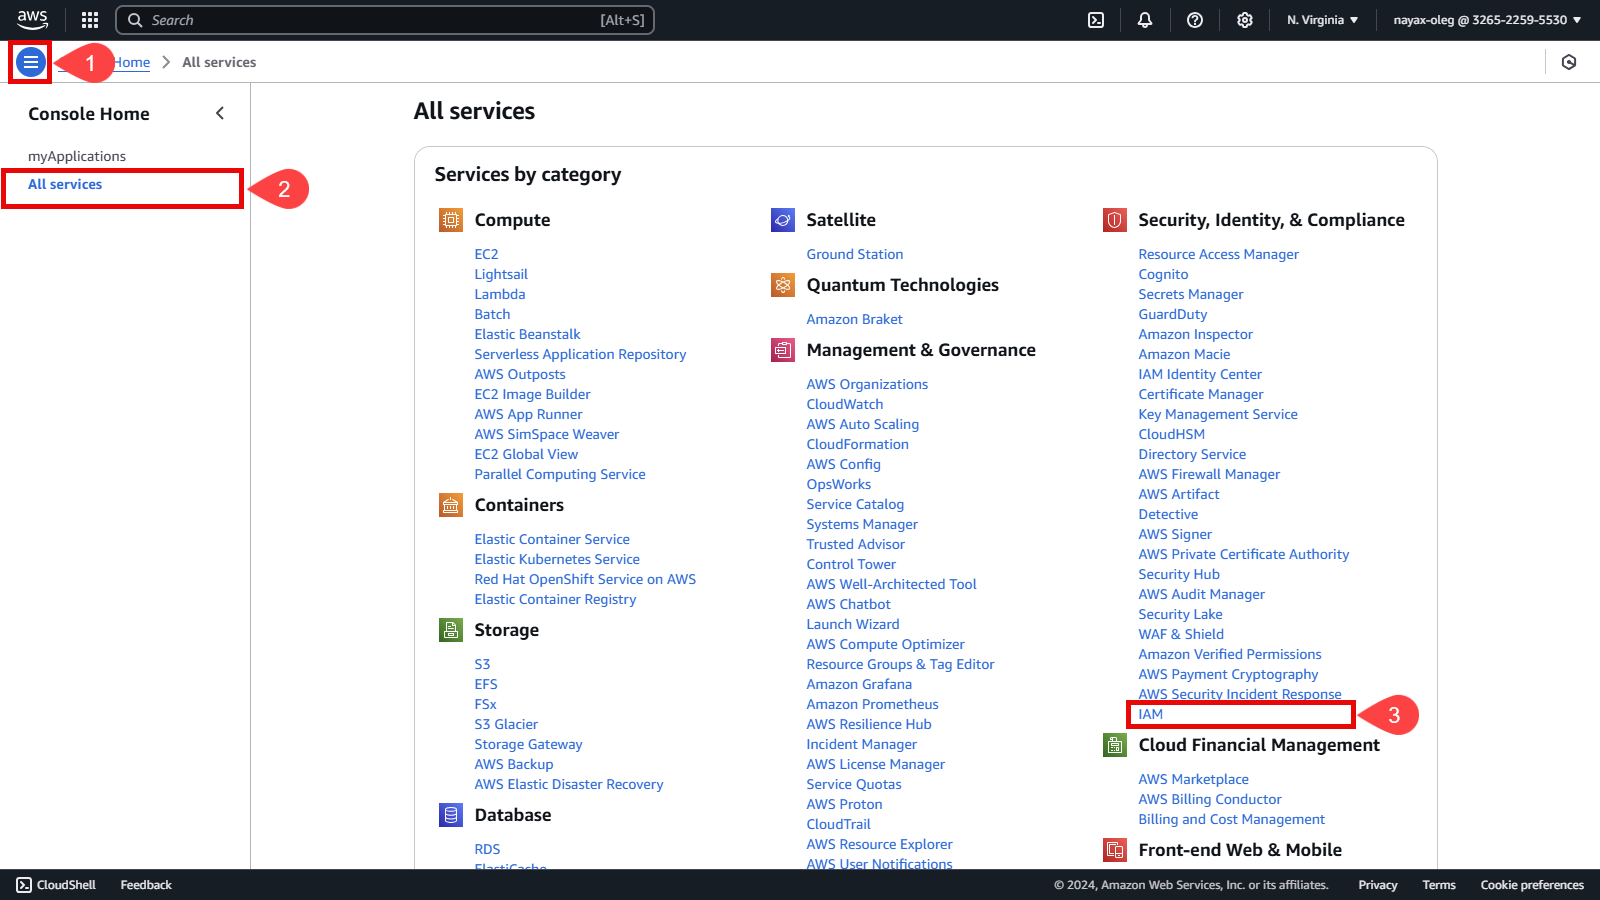The height and width of the screenshot is (900, 1600).
Task: Open Systems Manager
Action: tap(862, 524)
